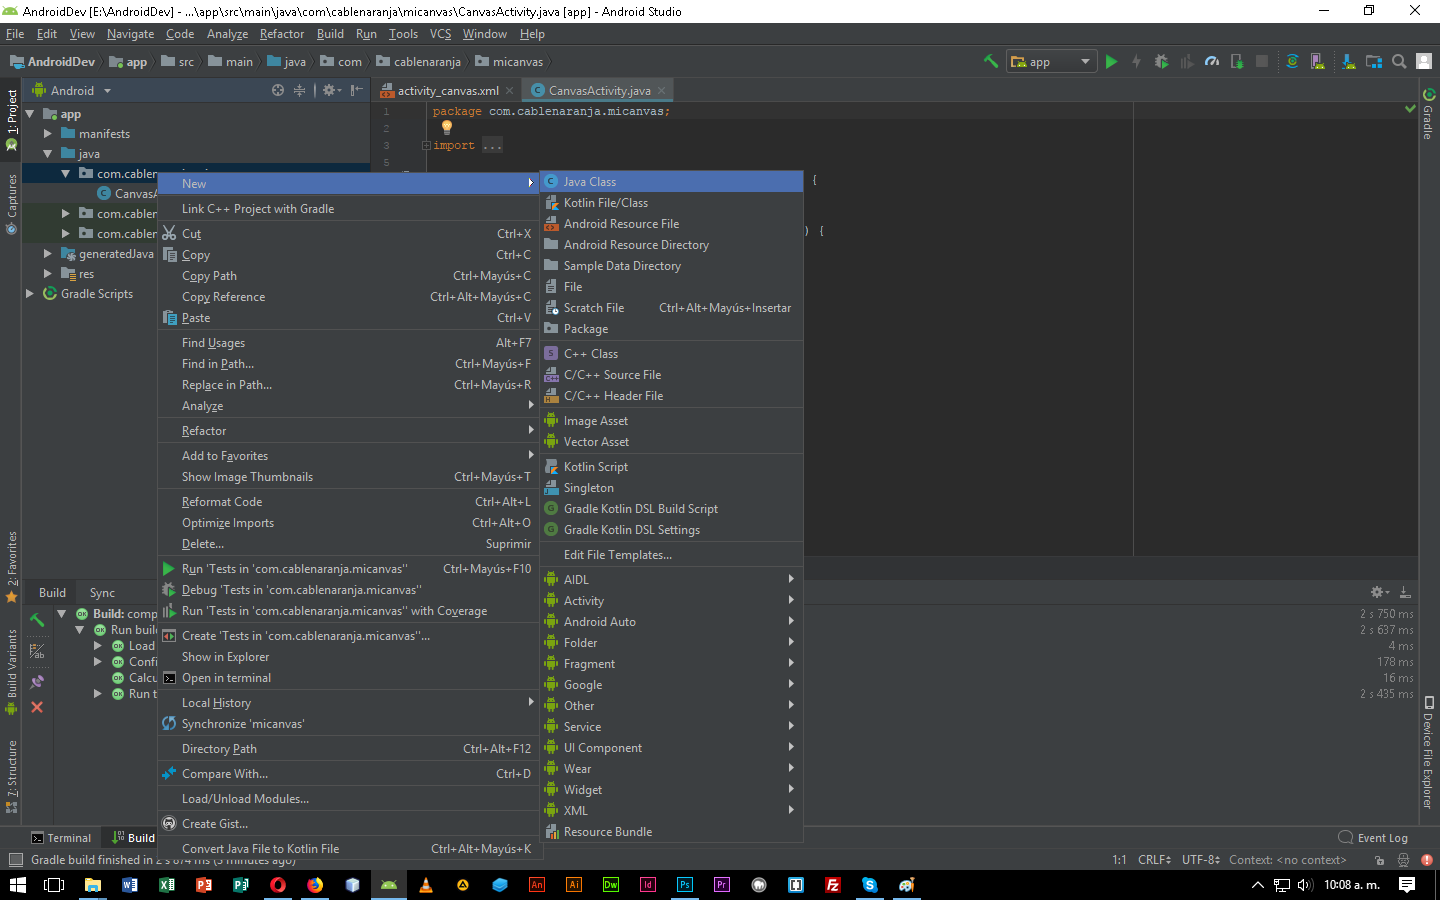Expand the generatedJava folder

48,254
